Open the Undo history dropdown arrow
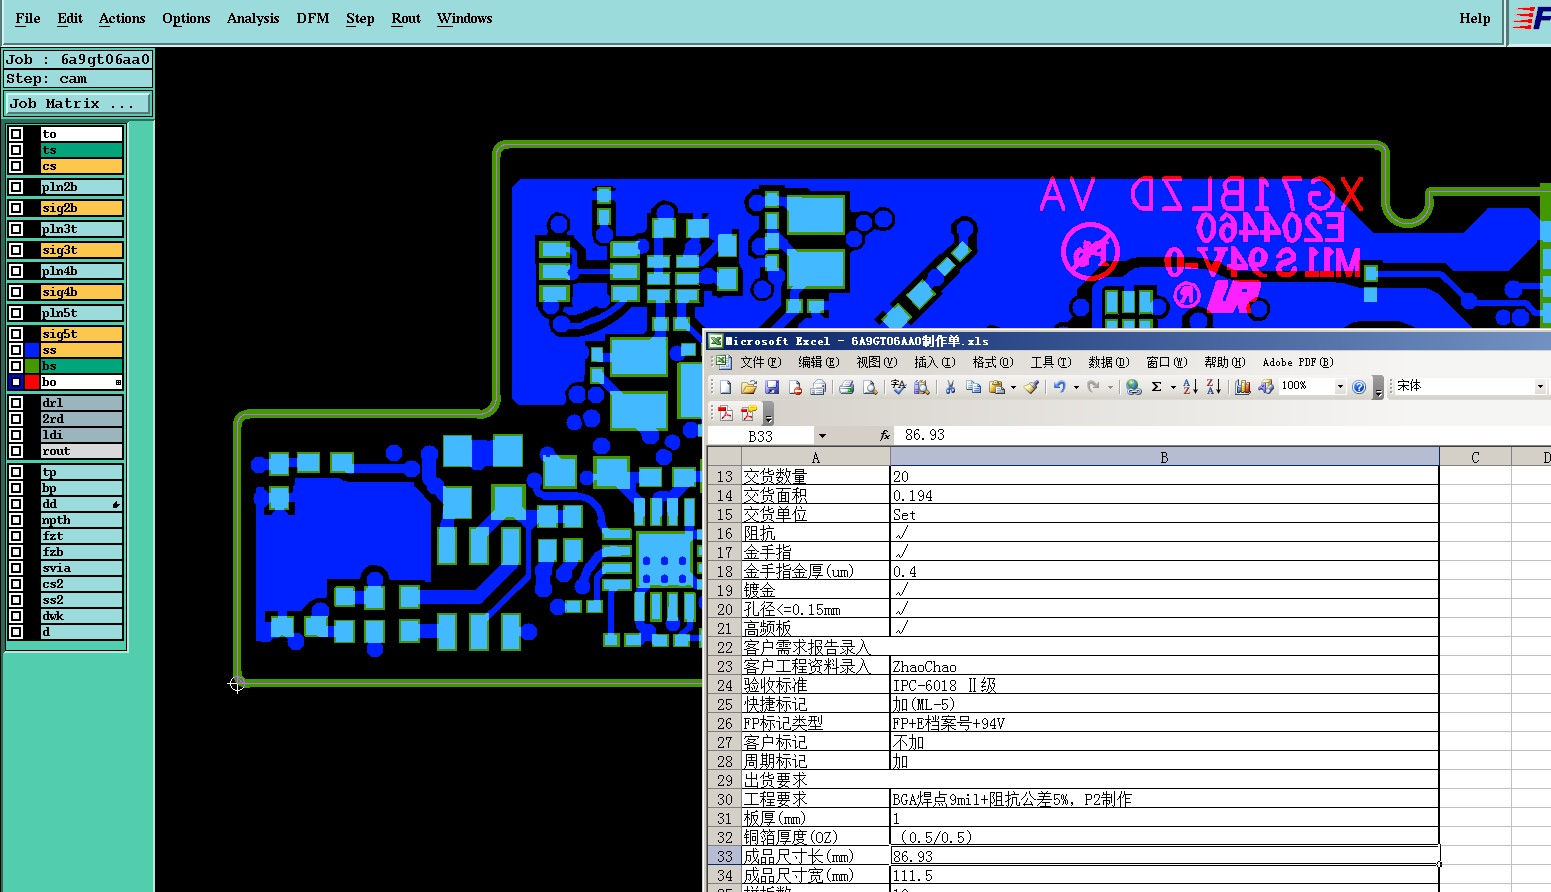 coord(1076,387)
